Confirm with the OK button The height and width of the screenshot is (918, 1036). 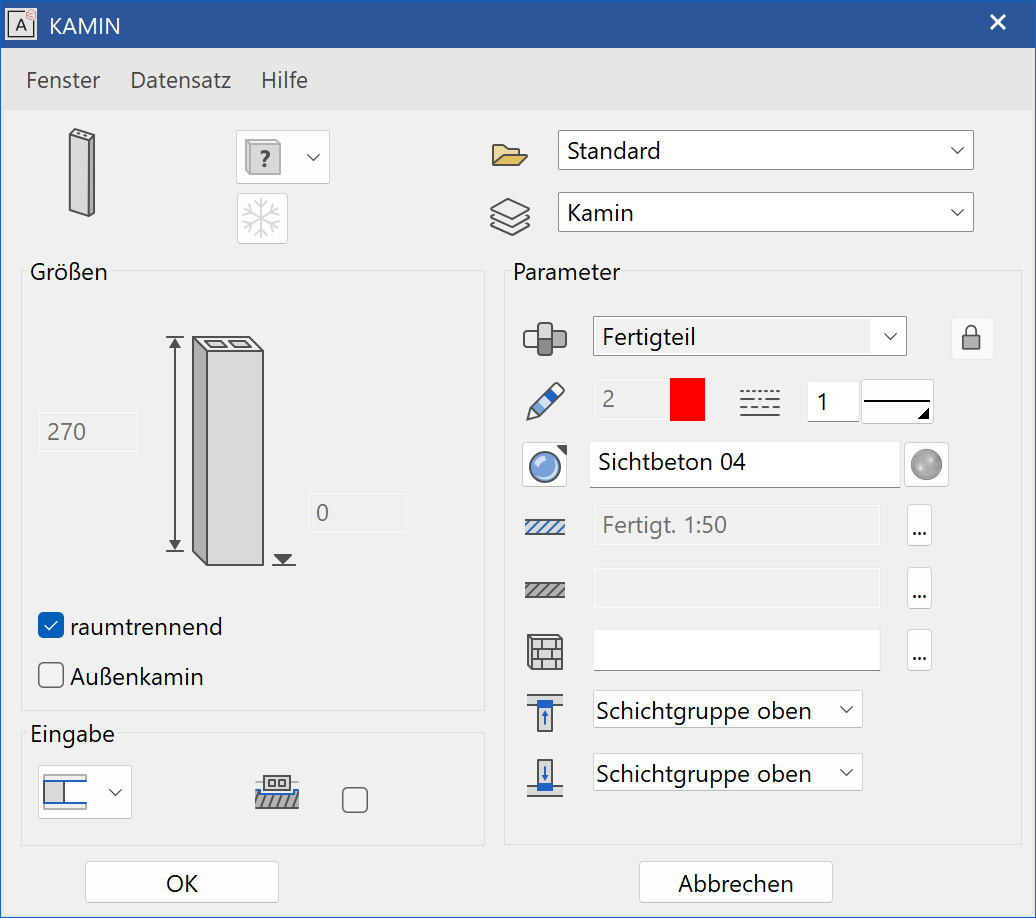182,883
